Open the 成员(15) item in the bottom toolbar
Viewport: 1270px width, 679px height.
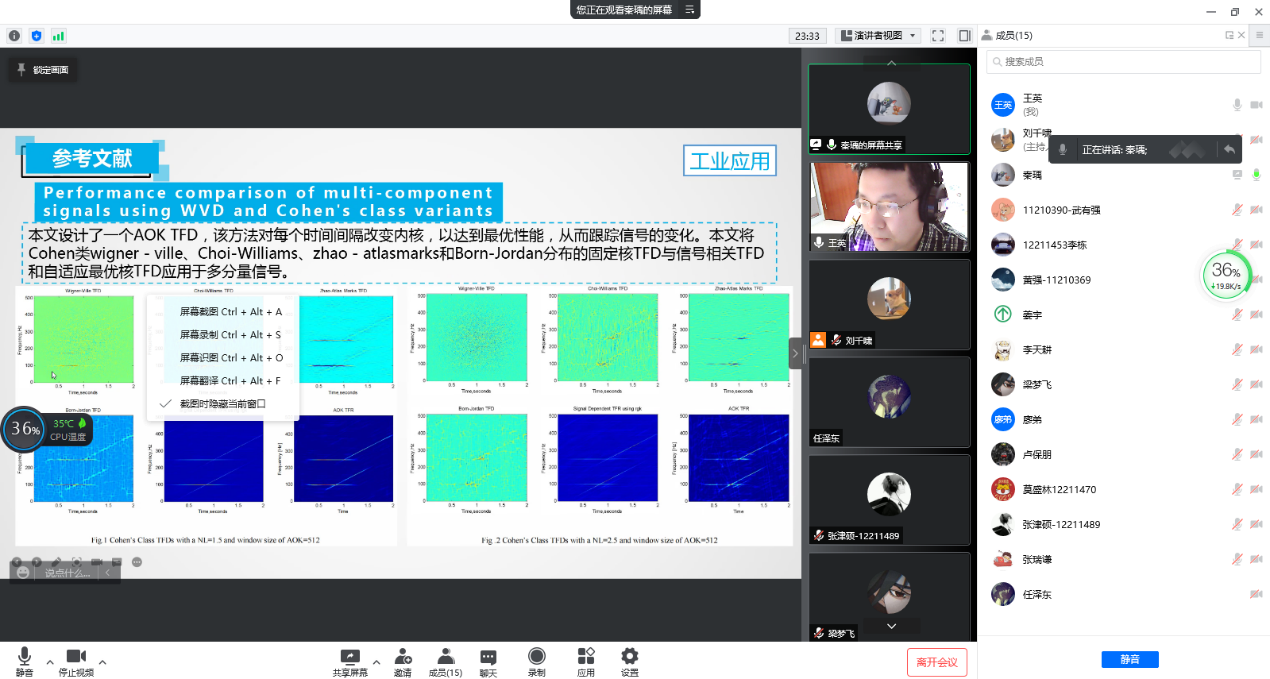tap(445, 660)
